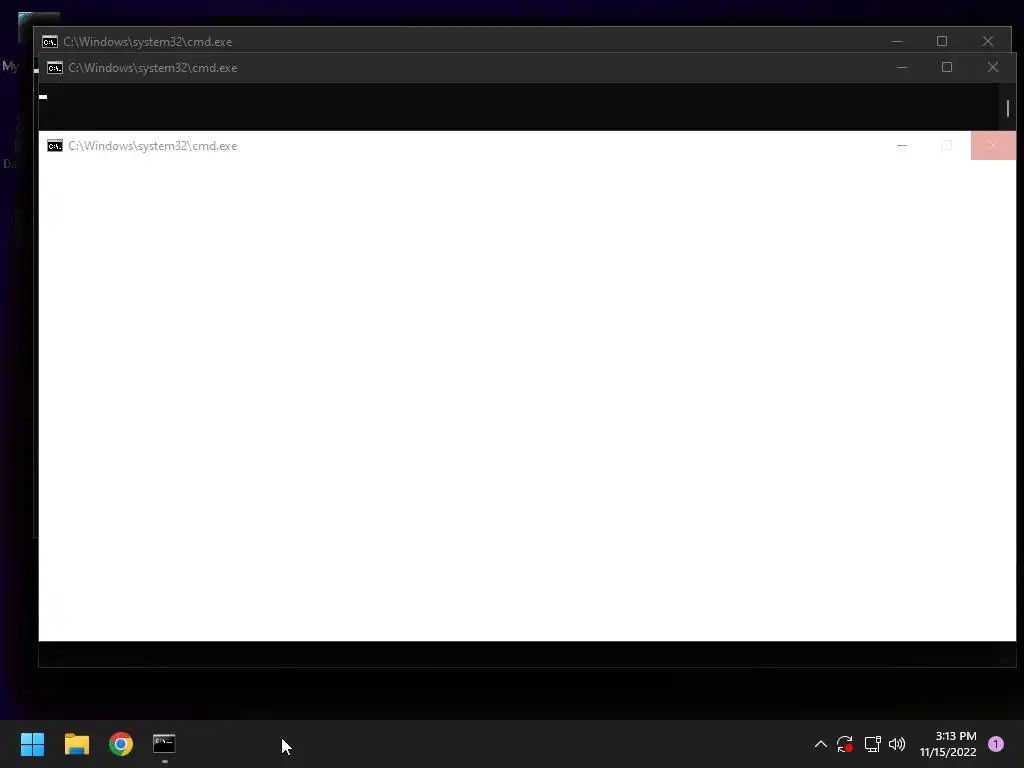
Task: Maximize the middle cmd.exe window
Action: point(947,67)
